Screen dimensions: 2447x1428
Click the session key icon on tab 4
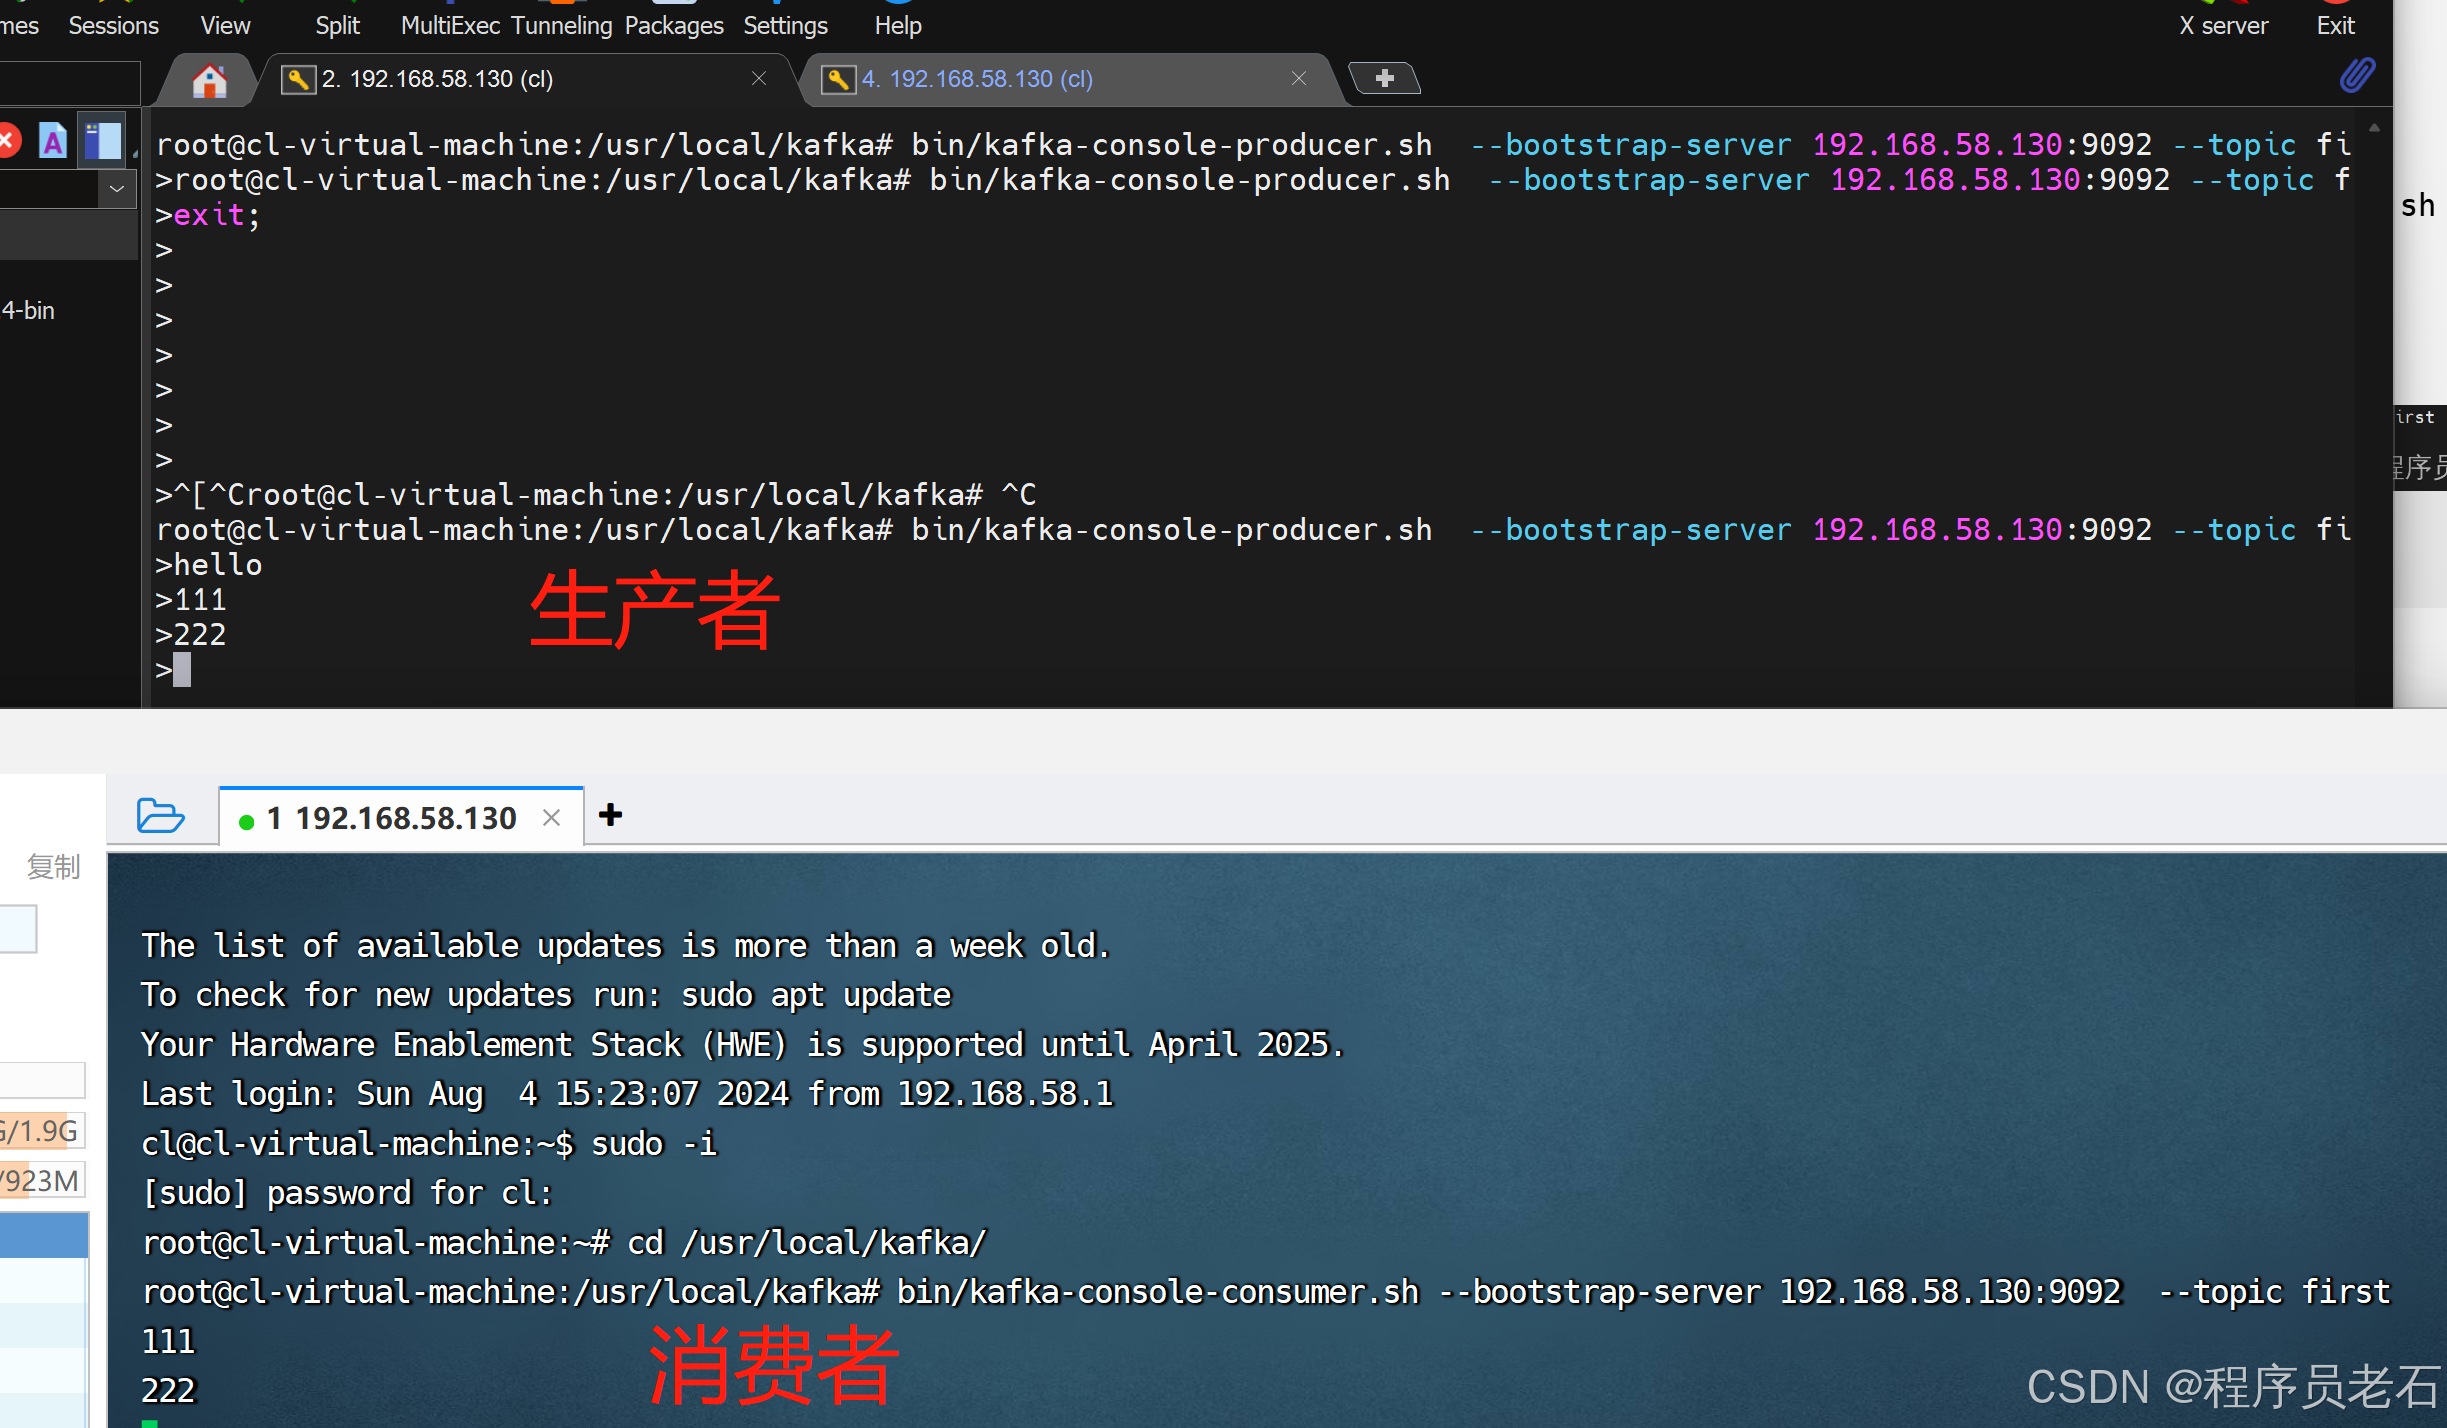click(838, 79)
